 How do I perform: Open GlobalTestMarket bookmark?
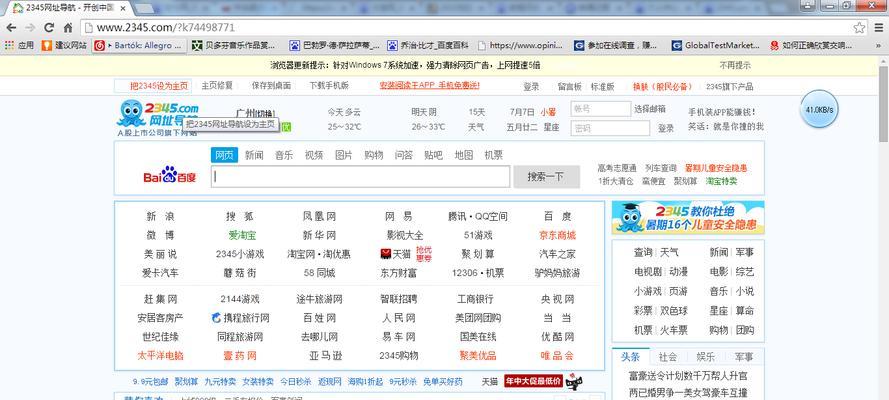(716, 45)
